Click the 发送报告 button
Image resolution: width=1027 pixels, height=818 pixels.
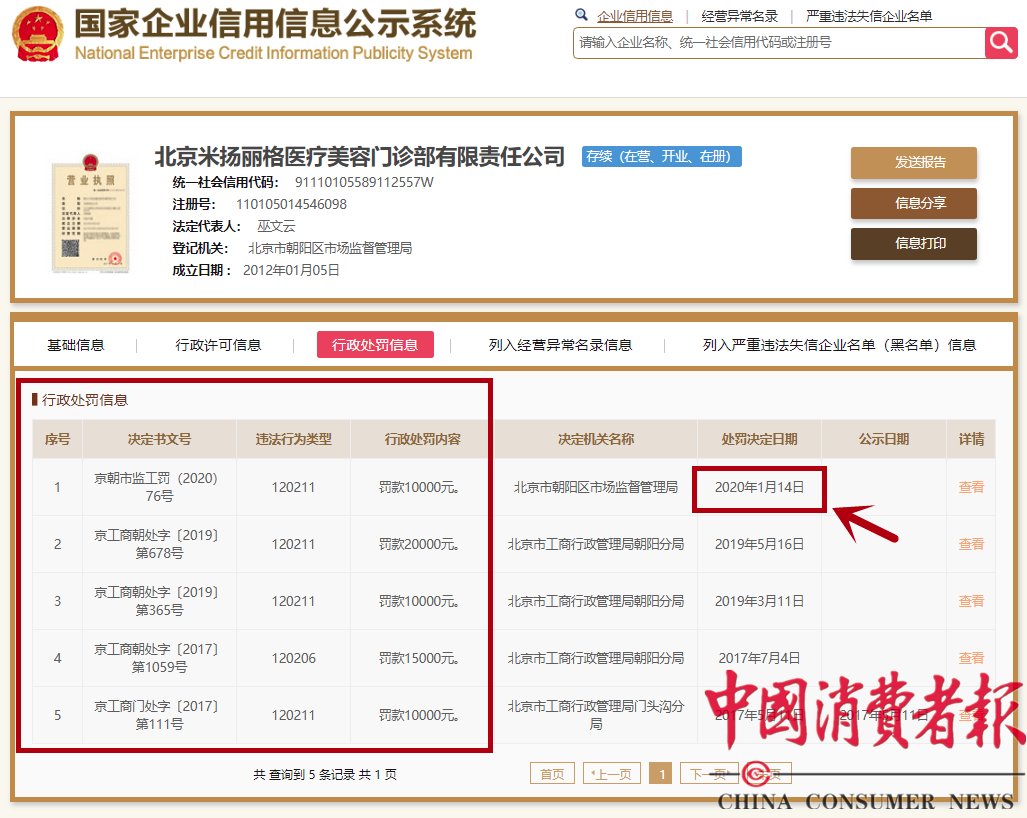coord(914,162)
